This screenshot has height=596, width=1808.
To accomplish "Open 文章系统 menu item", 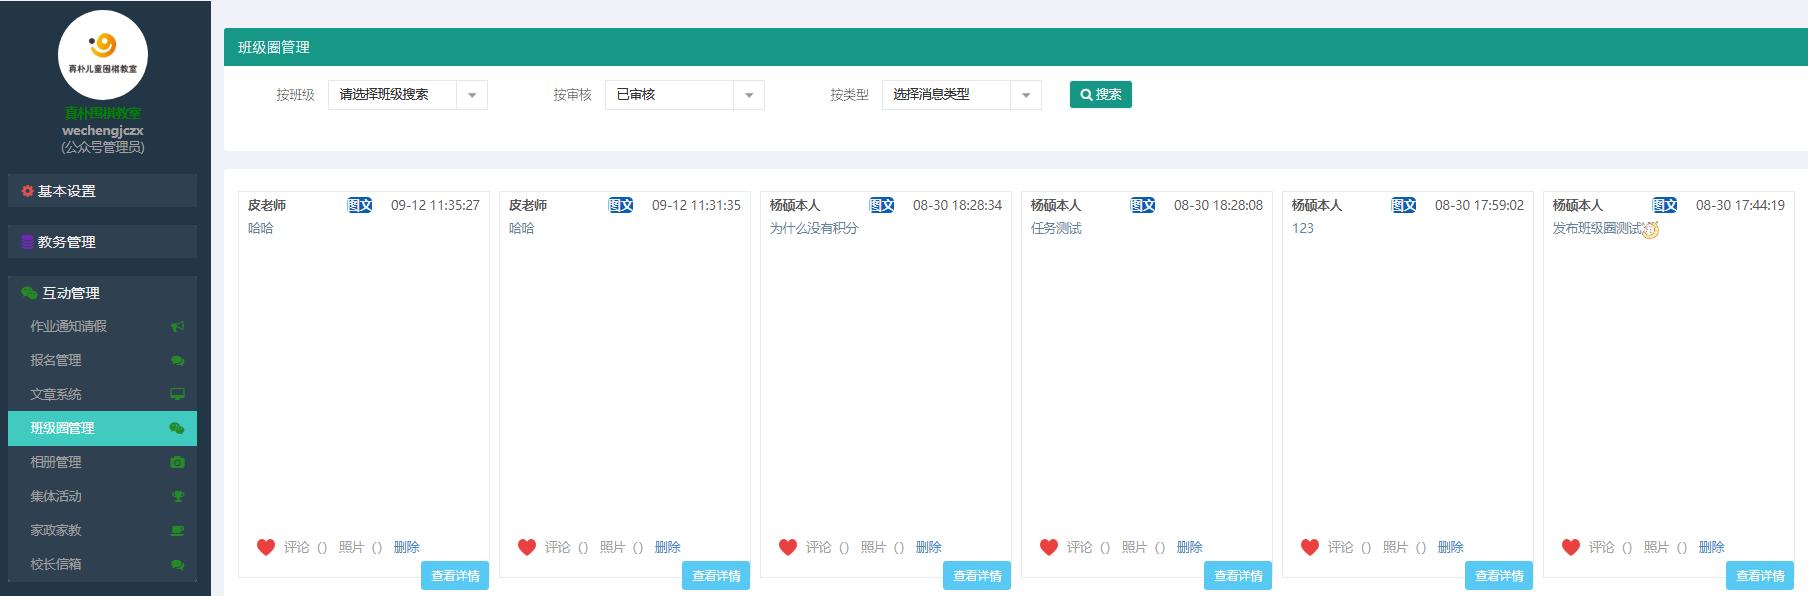I will point(103,394).
